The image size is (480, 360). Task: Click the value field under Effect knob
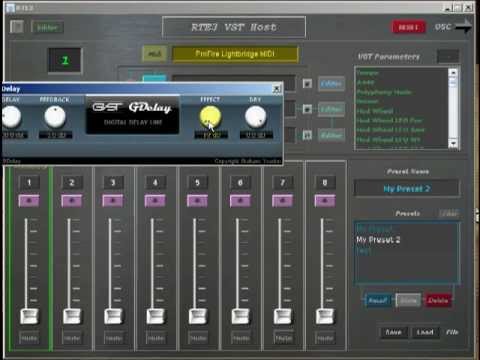point(211,135)
